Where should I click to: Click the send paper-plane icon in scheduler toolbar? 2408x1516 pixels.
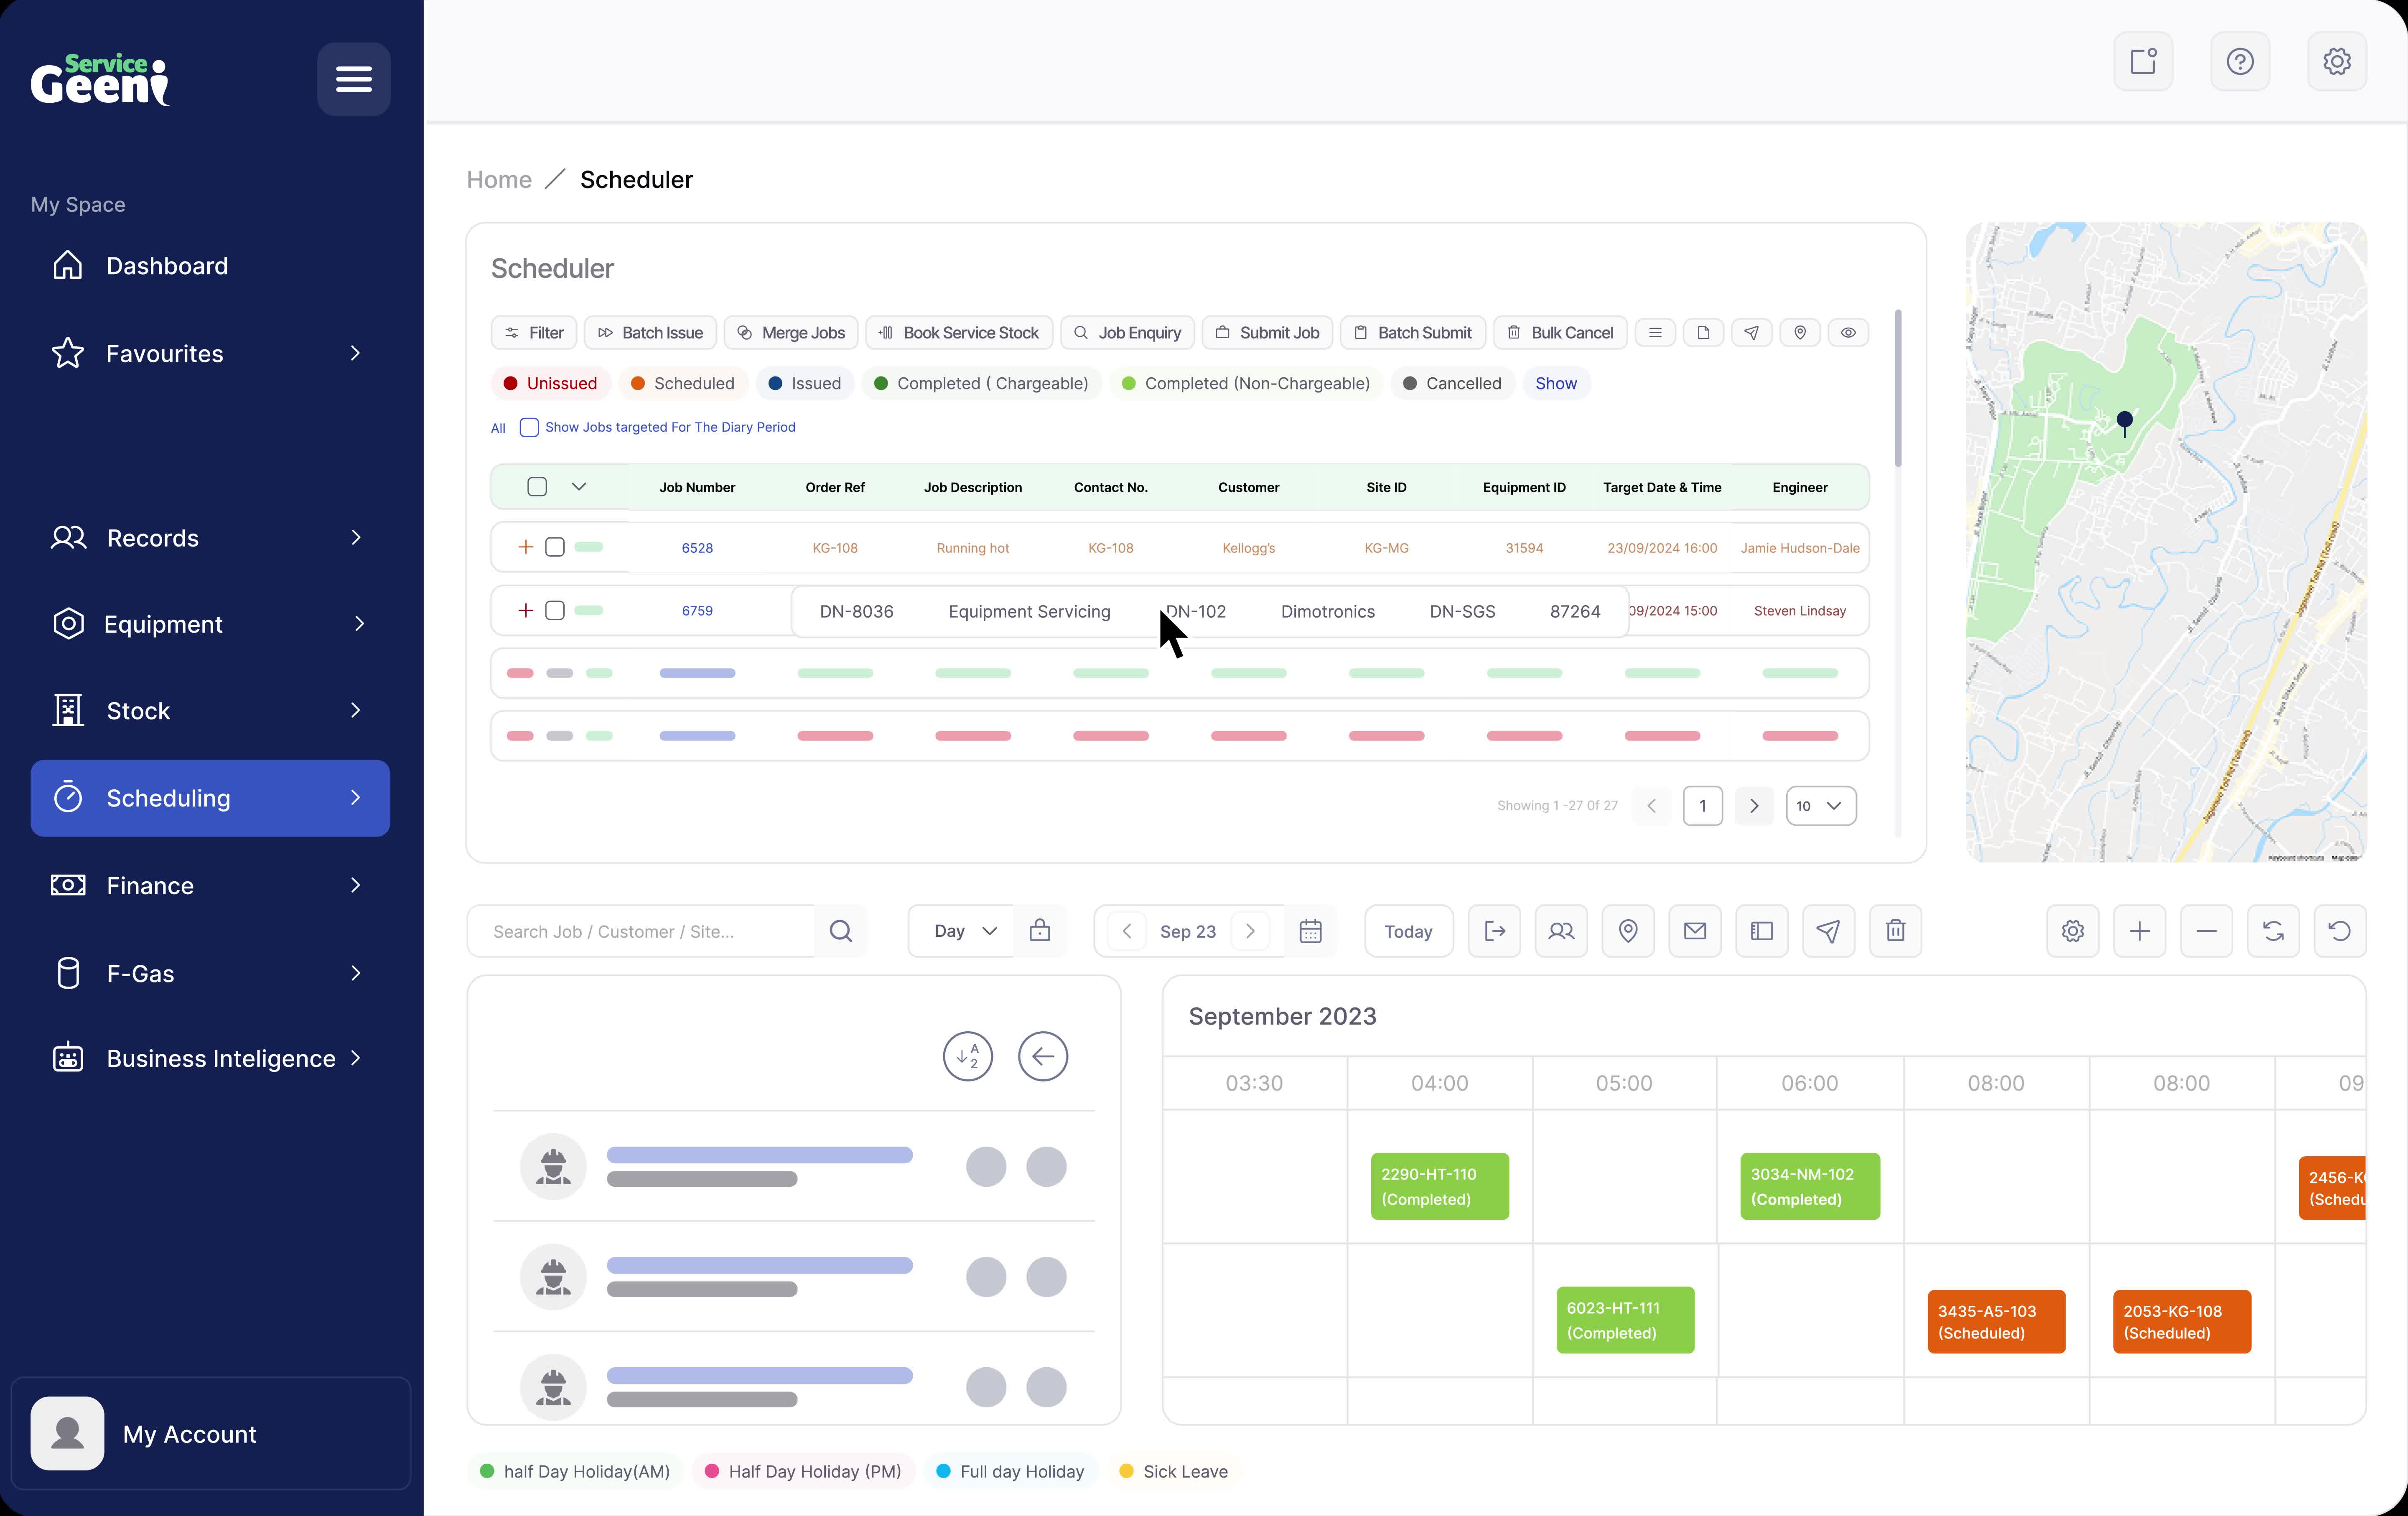1751,333
